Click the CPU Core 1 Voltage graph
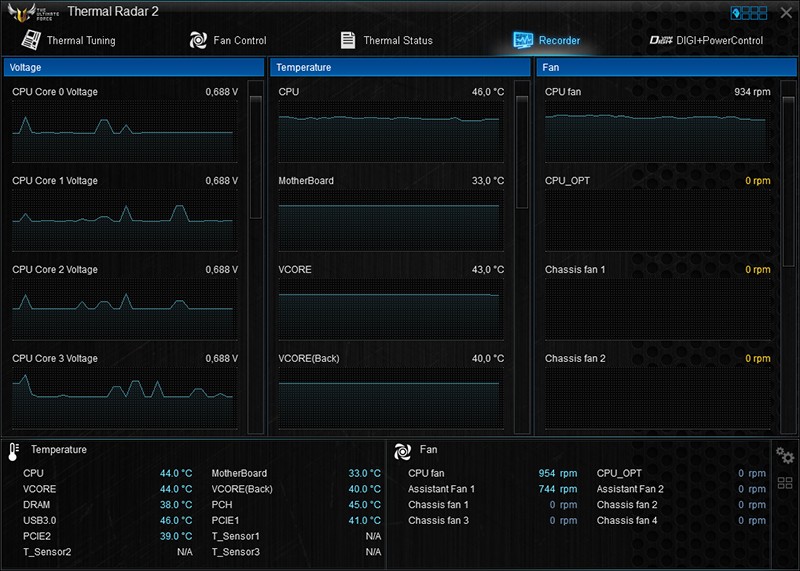This screenshot has width=800, height=571. coord(124,220)
